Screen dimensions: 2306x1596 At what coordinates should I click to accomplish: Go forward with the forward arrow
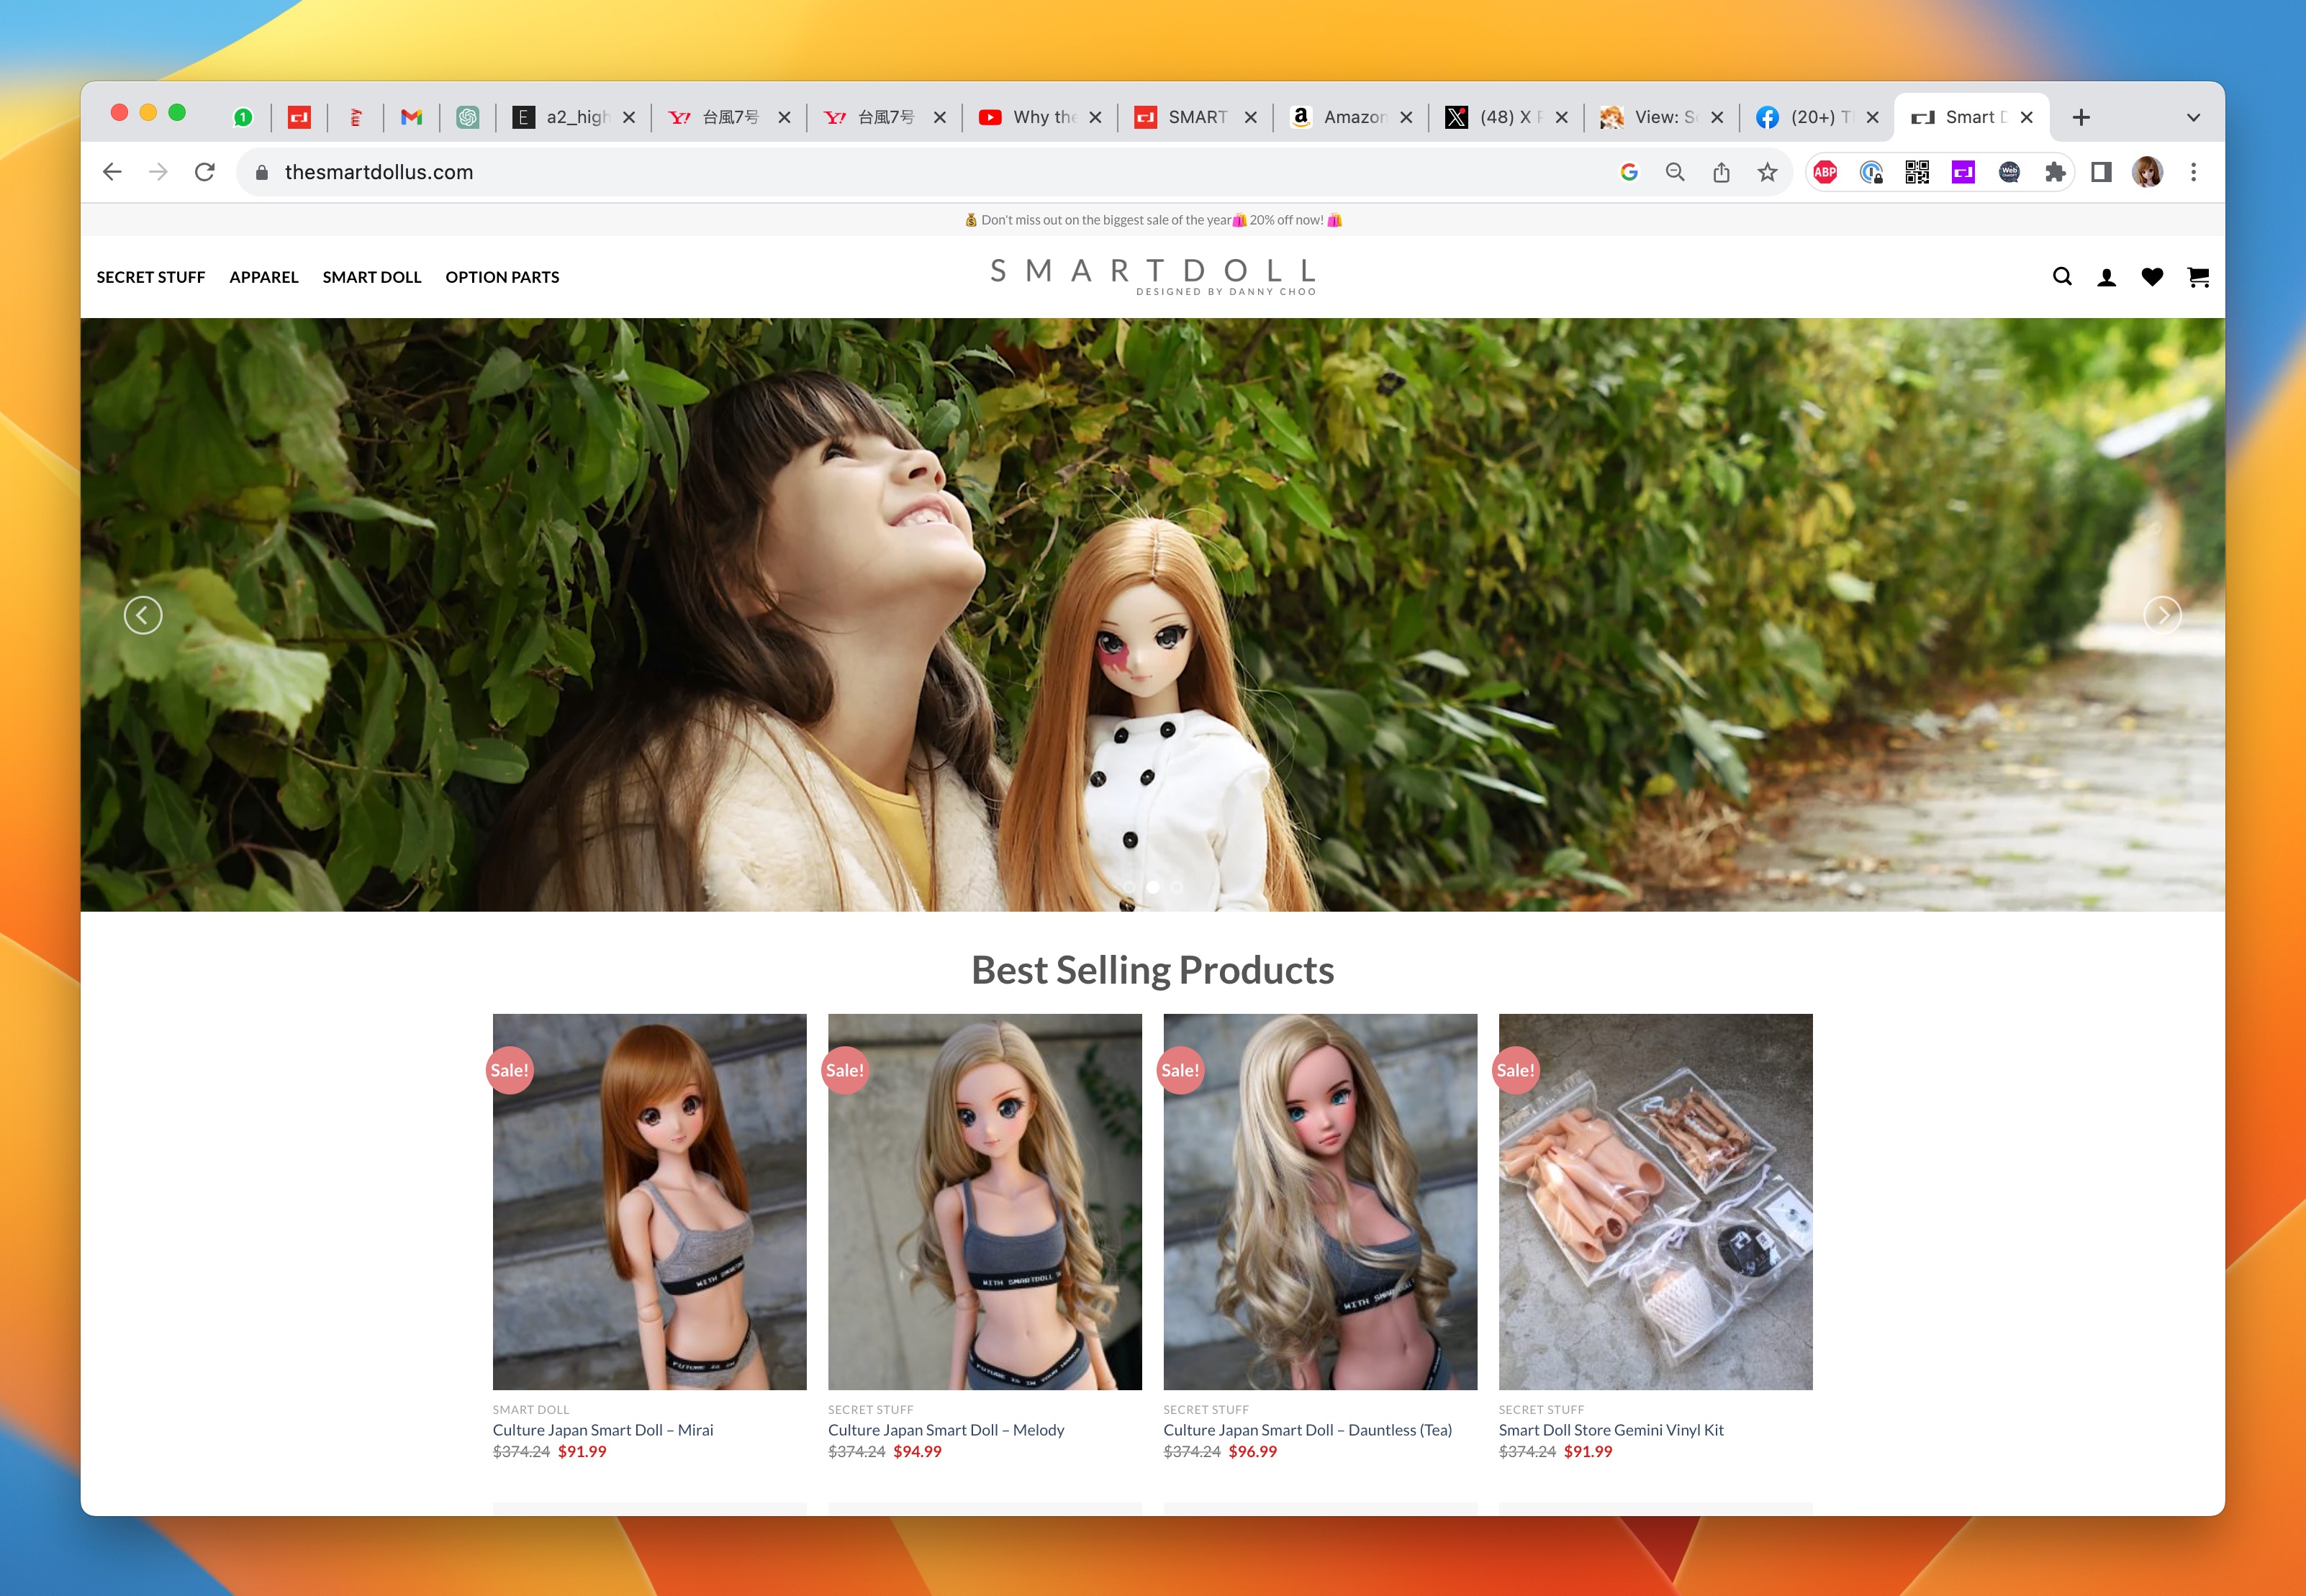coord(158,172)
